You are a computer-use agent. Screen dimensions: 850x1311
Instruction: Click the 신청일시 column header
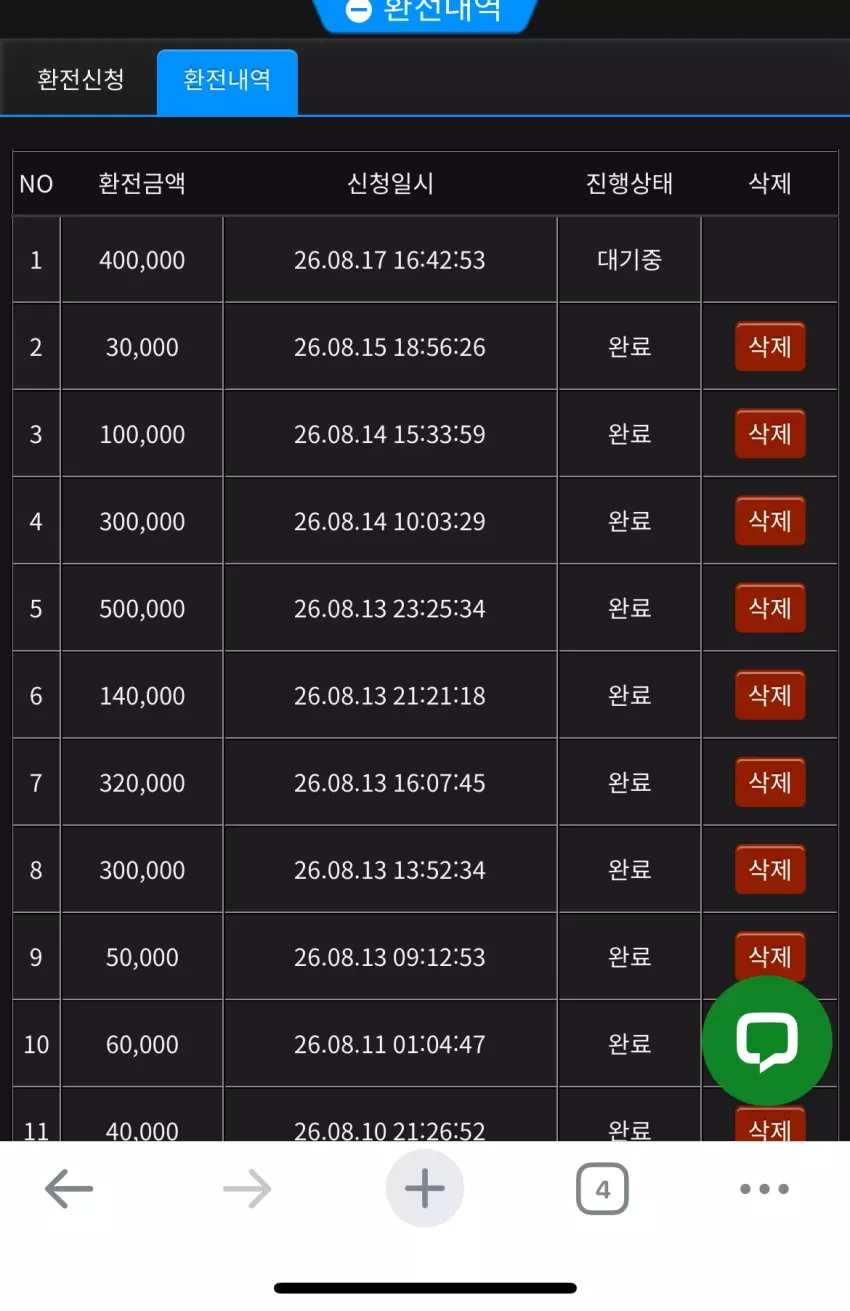[390, 183]
